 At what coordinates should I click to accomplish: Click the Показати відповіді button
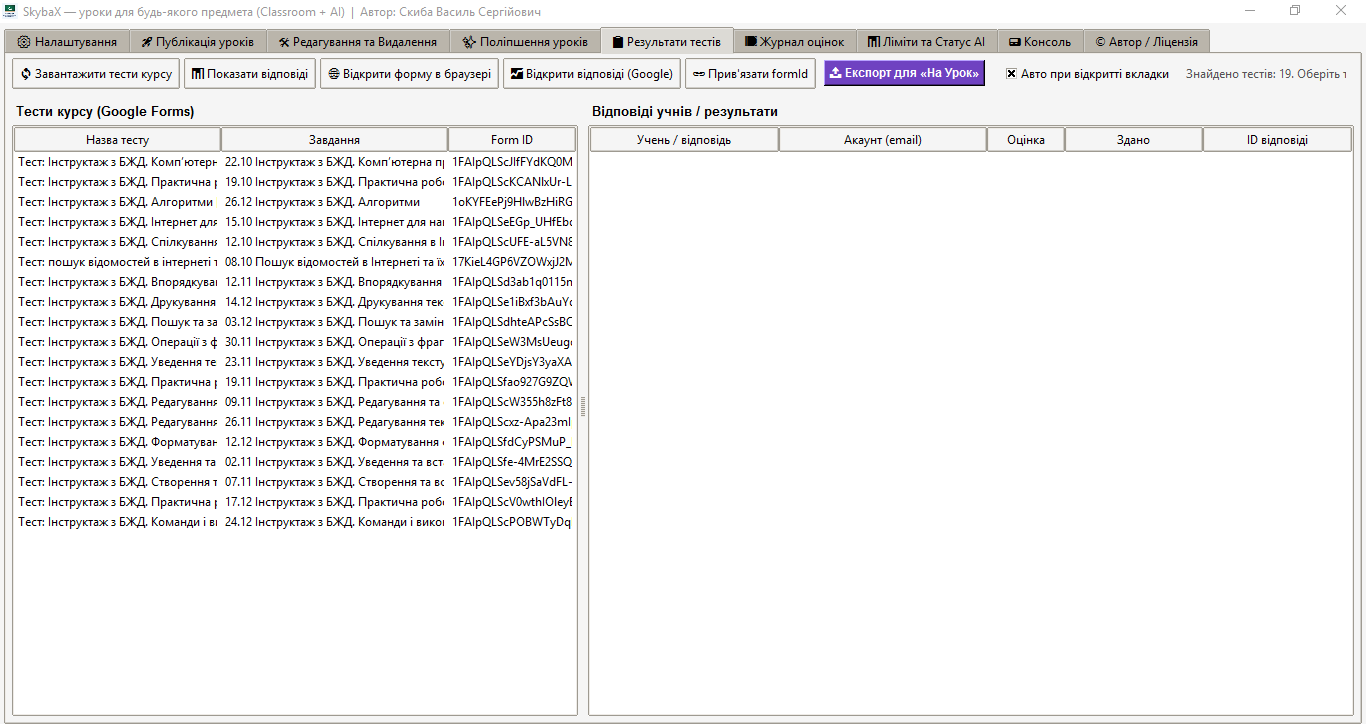tap(250, 74)
